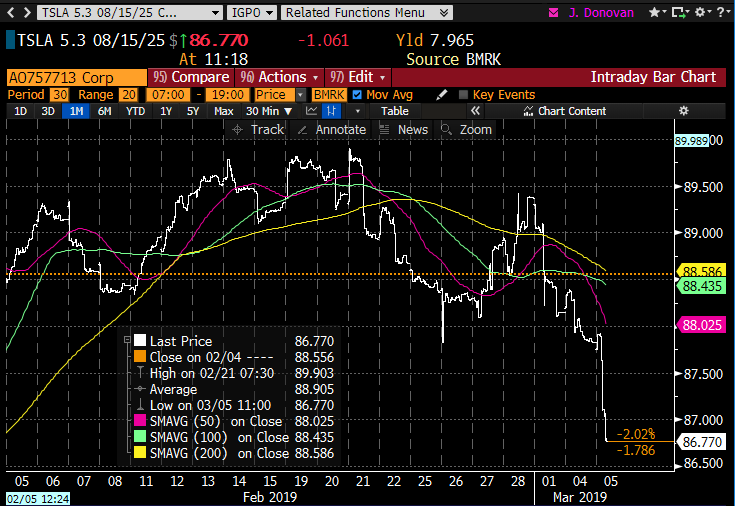This screenshot has width=735, height=506.
Task: Select the 1Y range tab
Action: 166,111
